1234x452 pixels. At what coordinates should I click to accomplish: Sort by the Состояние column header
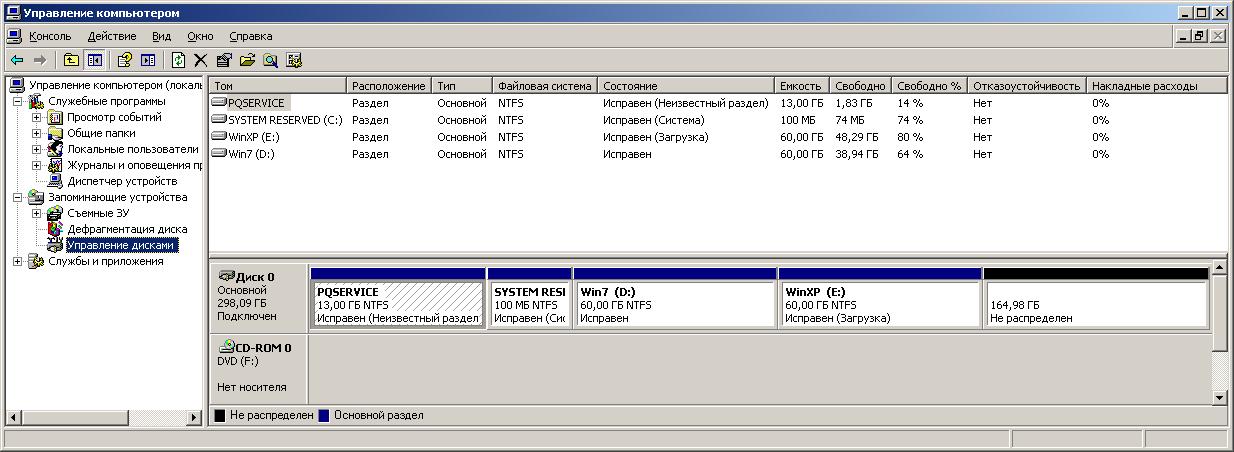(686, 86)
